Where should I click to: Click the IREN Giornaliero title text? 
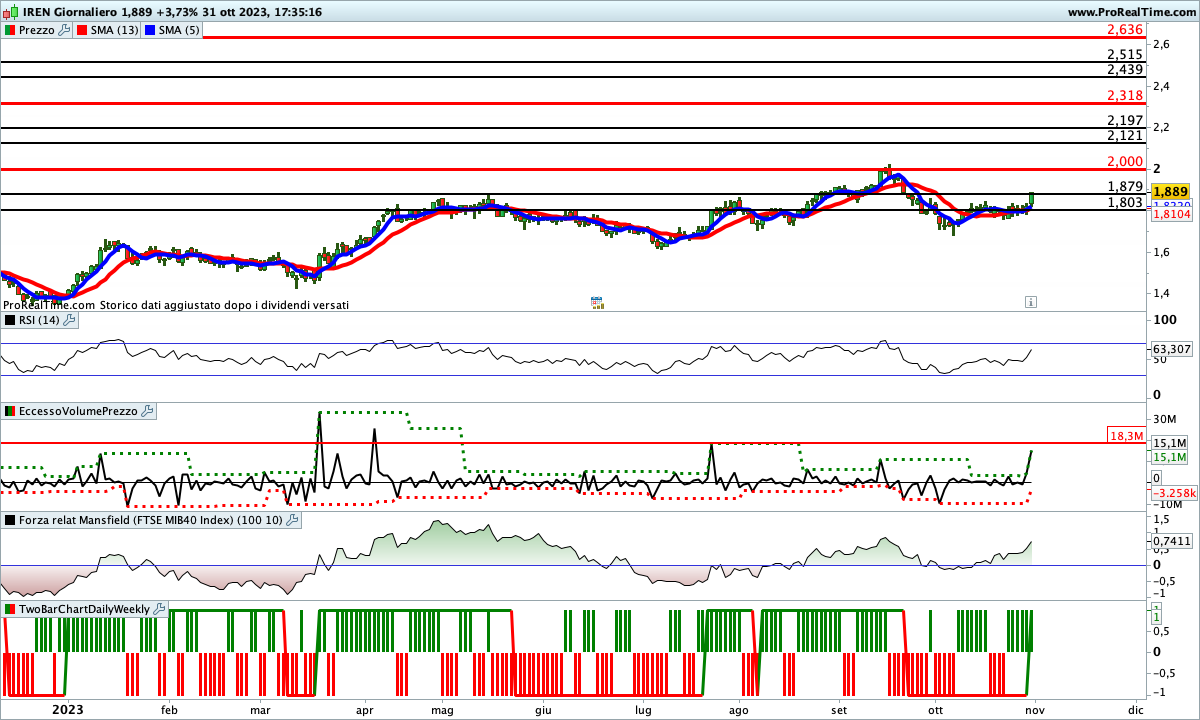[69, 12]
